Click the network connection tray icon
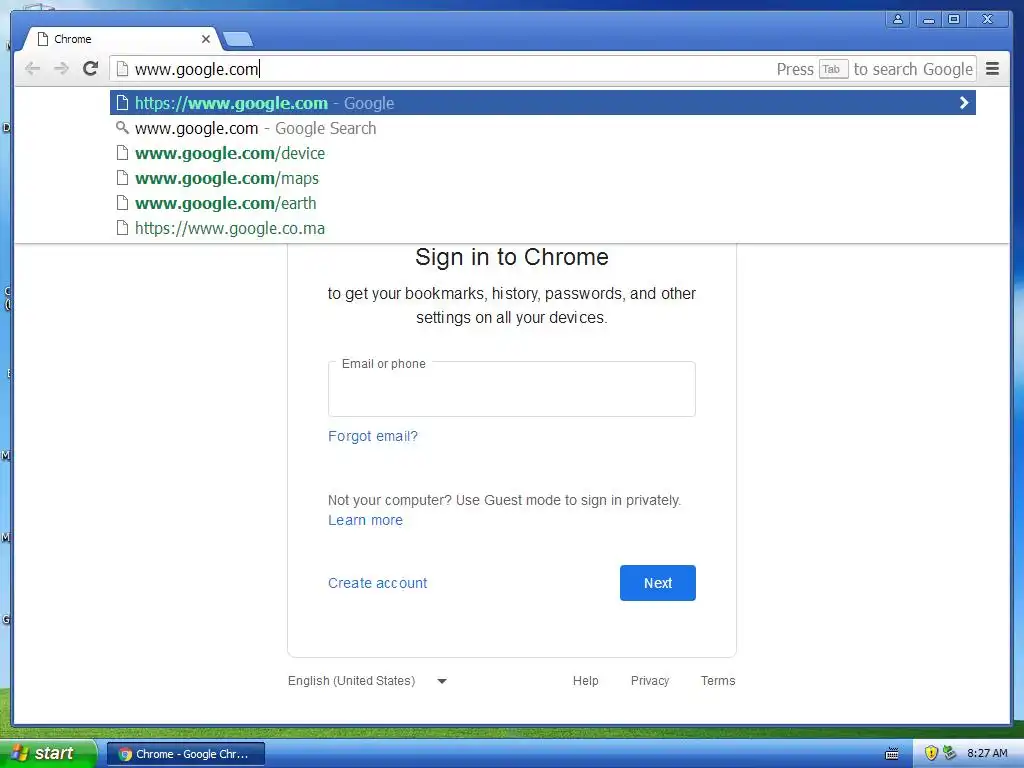 click(950, 754)
